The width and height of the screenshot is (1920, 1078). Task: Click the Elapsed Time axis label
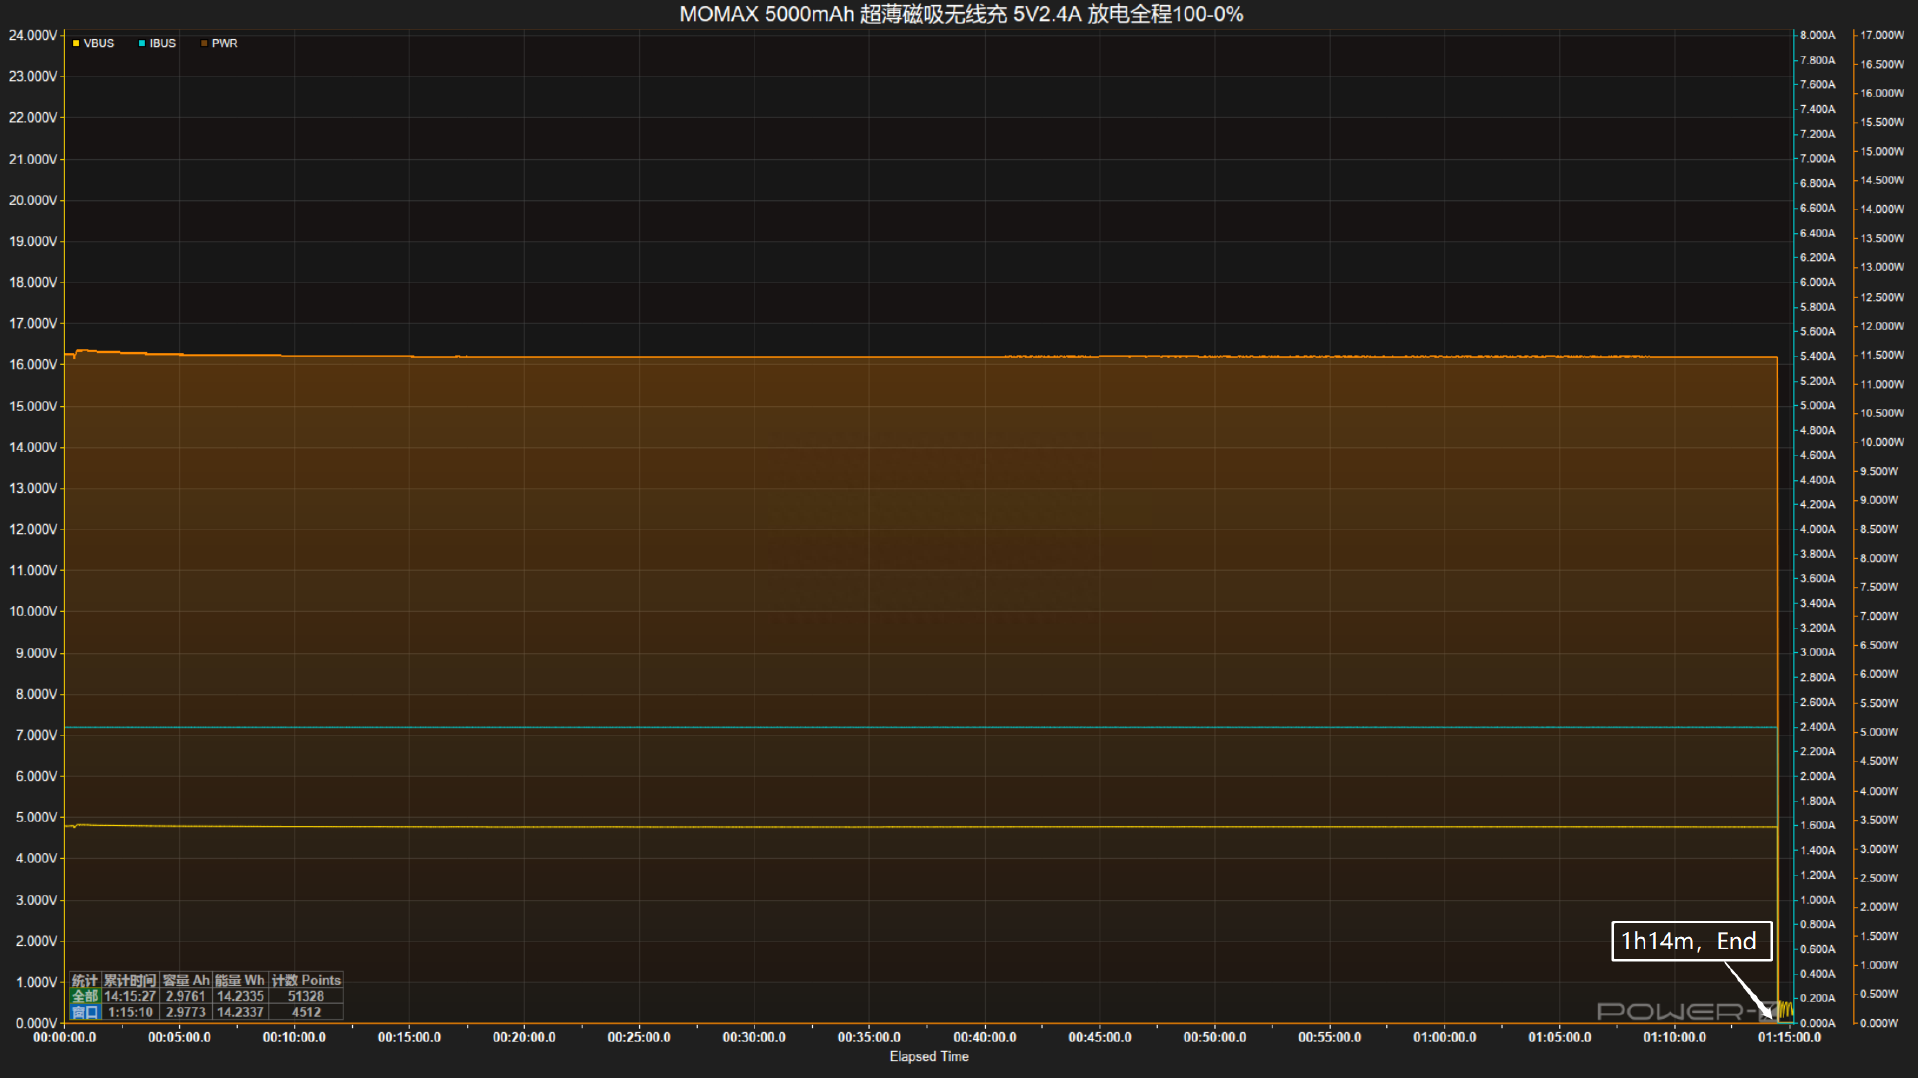coord(929,1056)
